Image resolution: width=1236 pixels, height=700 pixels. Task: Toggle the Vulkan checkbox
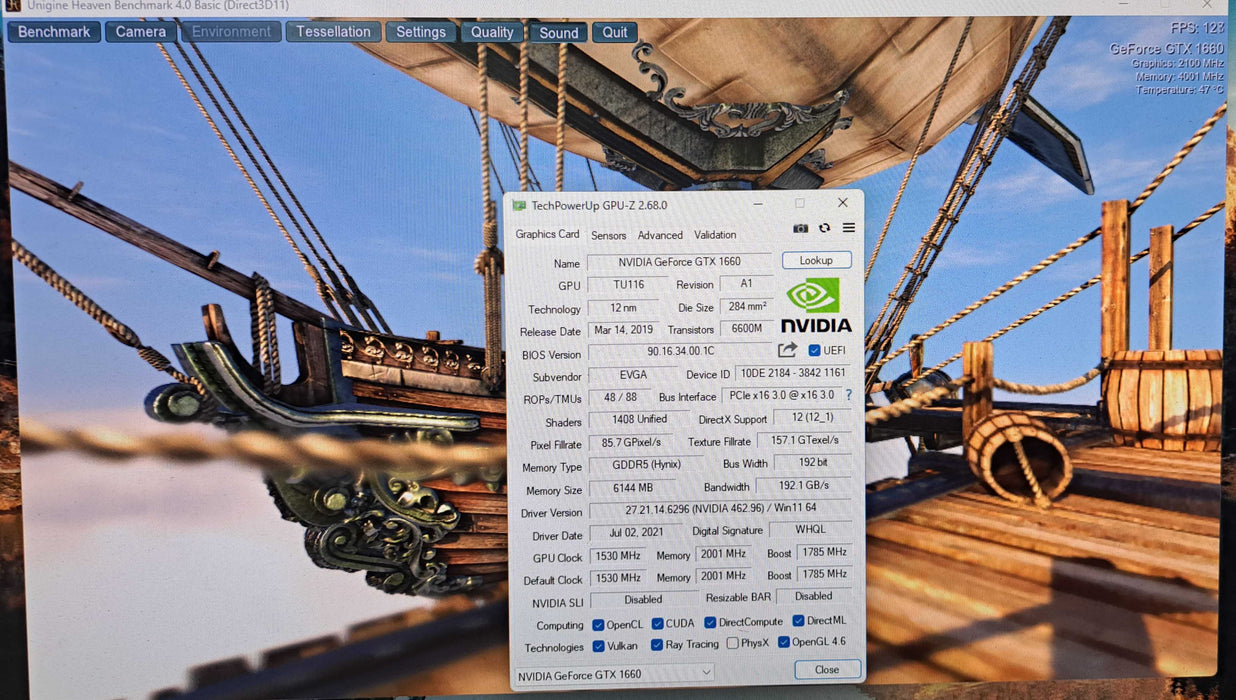(x=598, y=646)
